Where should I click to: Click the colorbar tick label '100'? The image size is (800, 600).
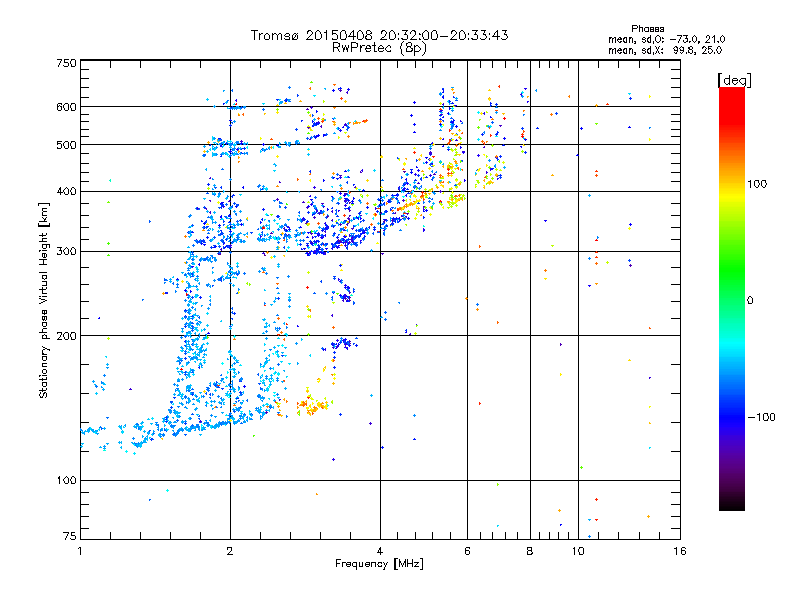point(757,184)
